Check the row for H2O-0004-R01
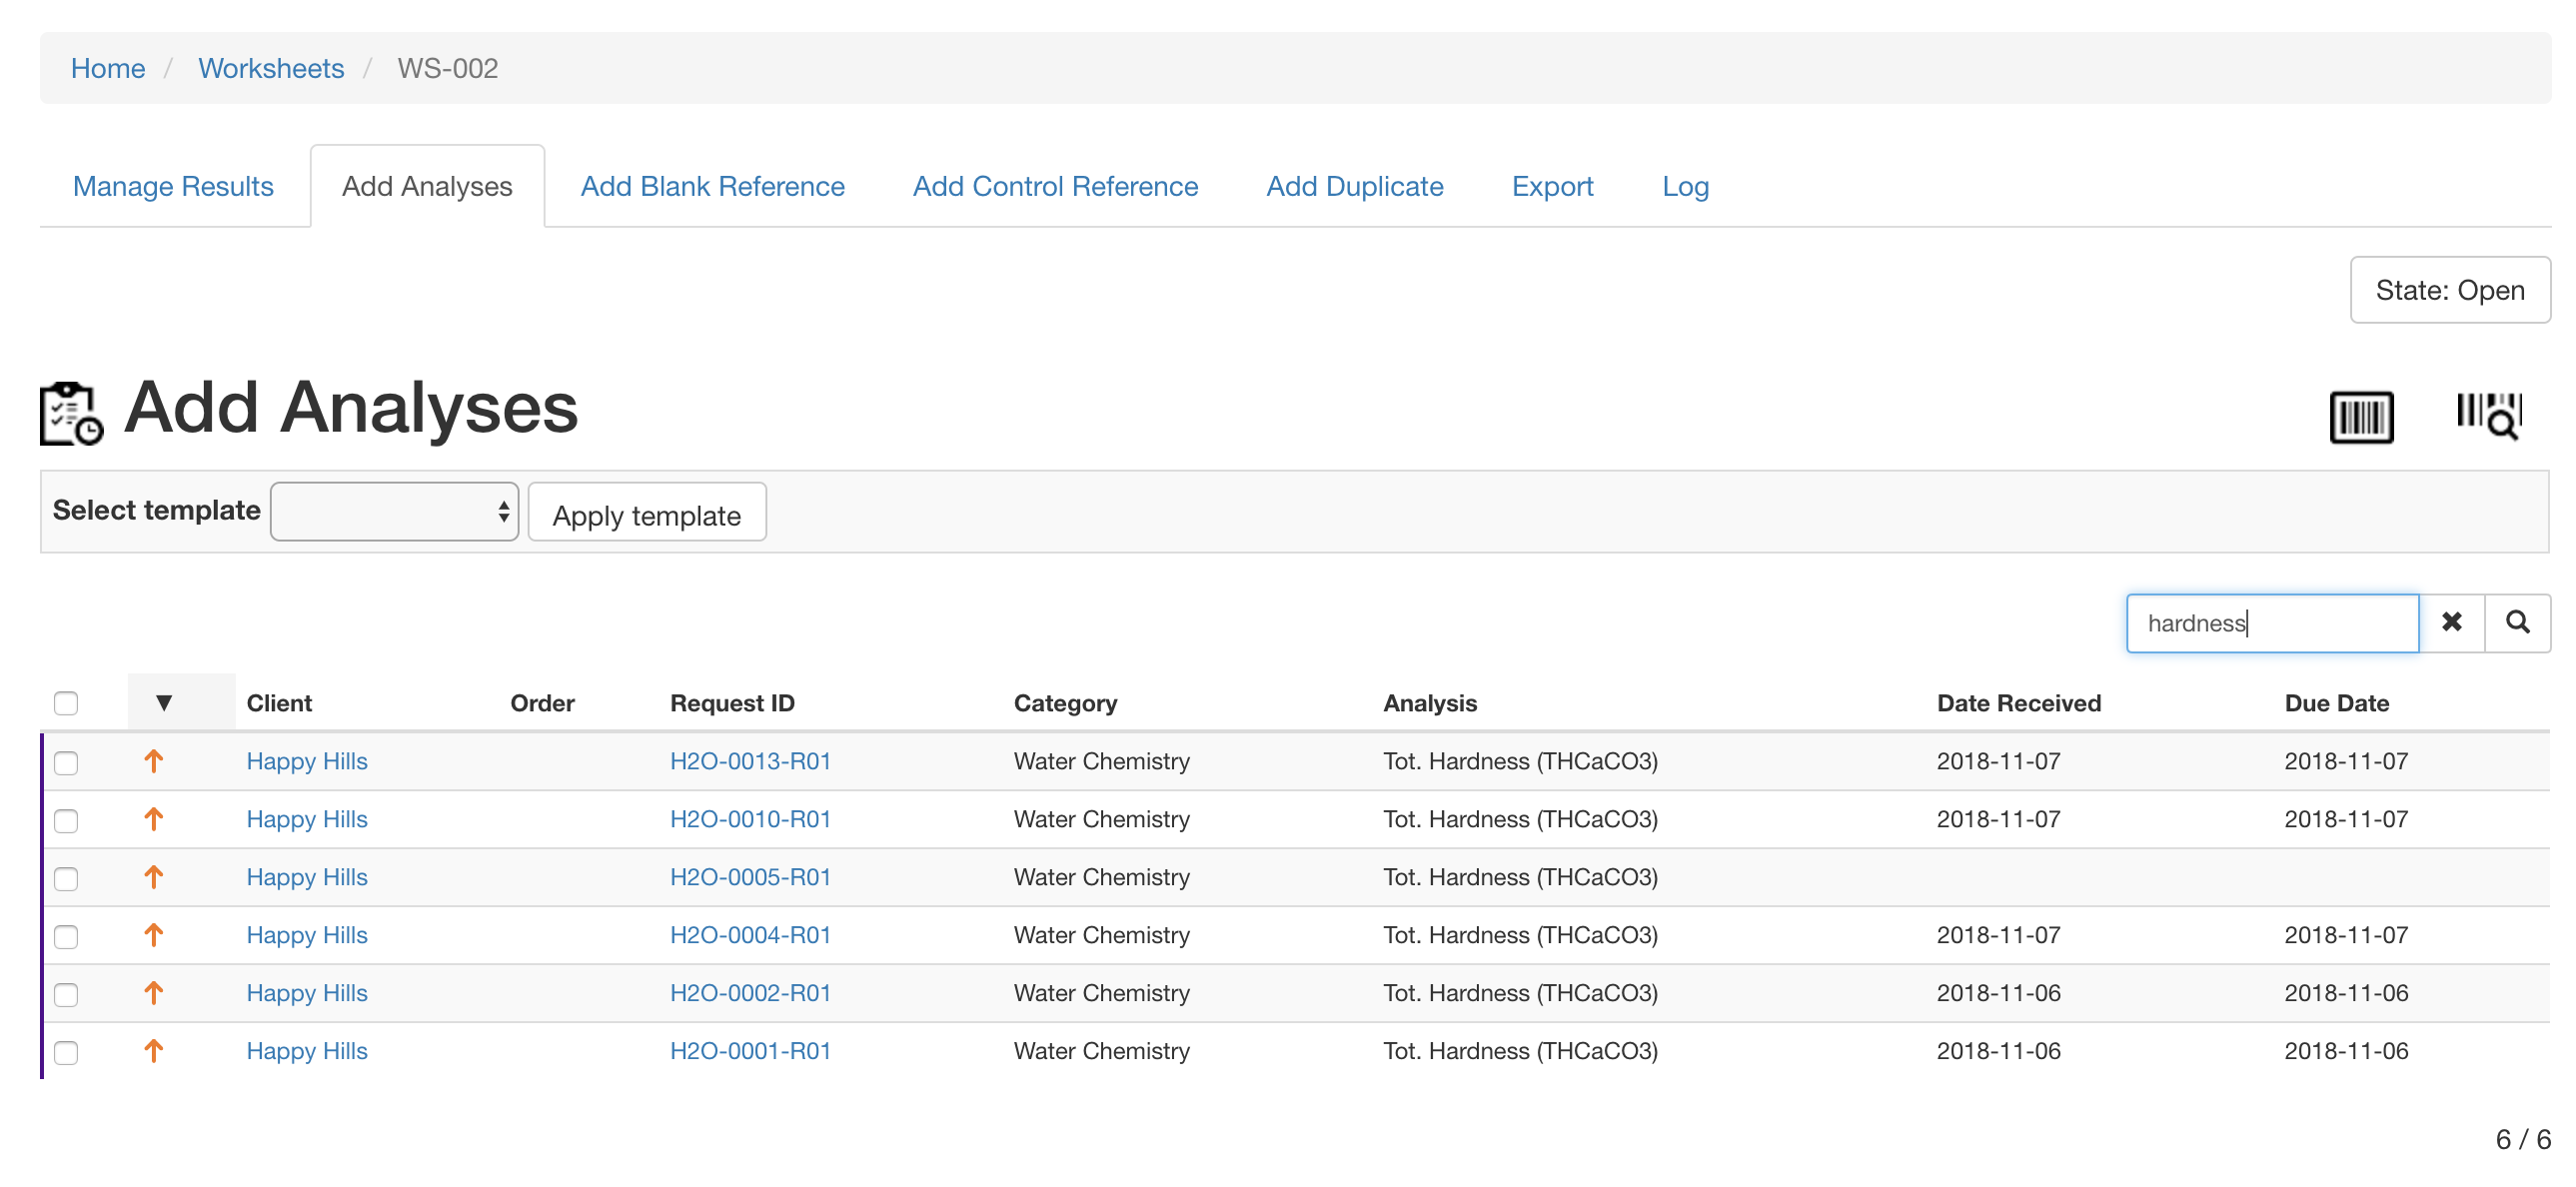2576x1187 pixels. pyautogui.click(x=66, y=937)
